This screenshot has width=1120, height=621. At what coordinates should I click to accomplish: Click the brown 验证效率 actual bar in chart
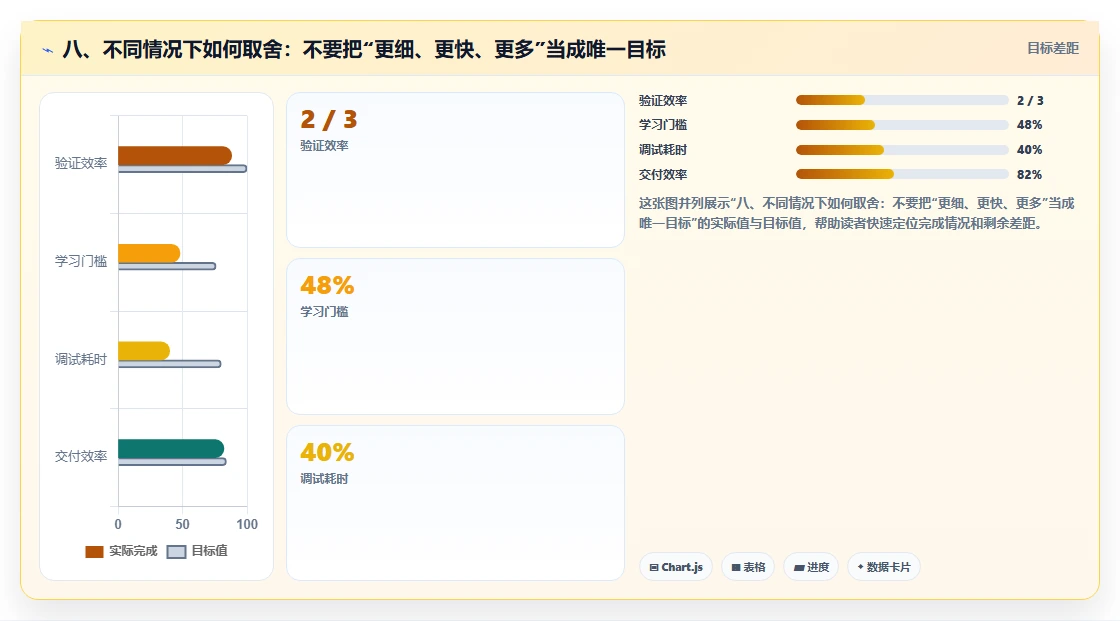click(175, 155)
